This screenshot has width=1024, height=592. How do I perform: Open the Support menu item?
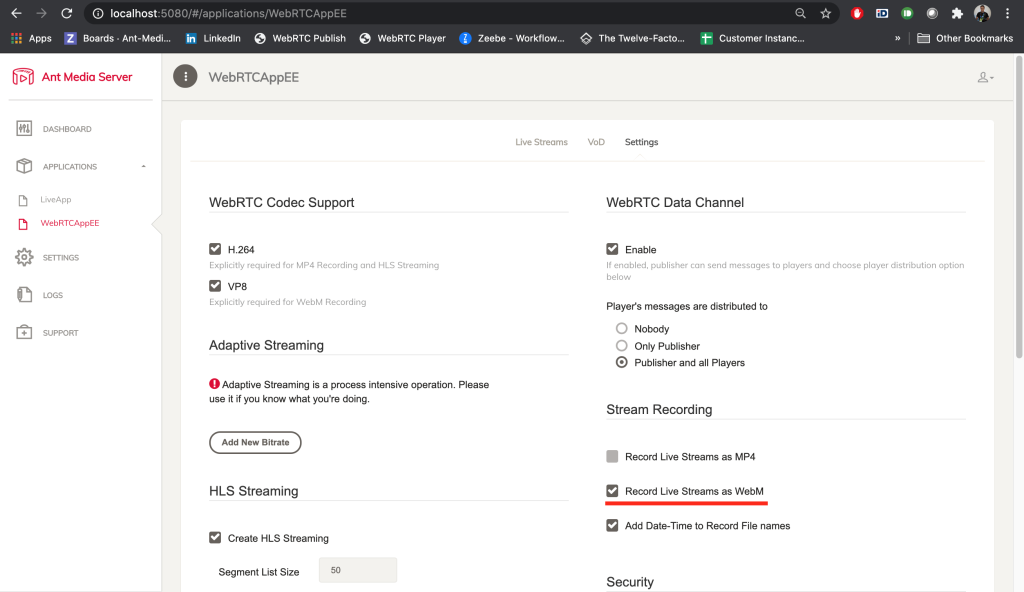pos(61,333)
